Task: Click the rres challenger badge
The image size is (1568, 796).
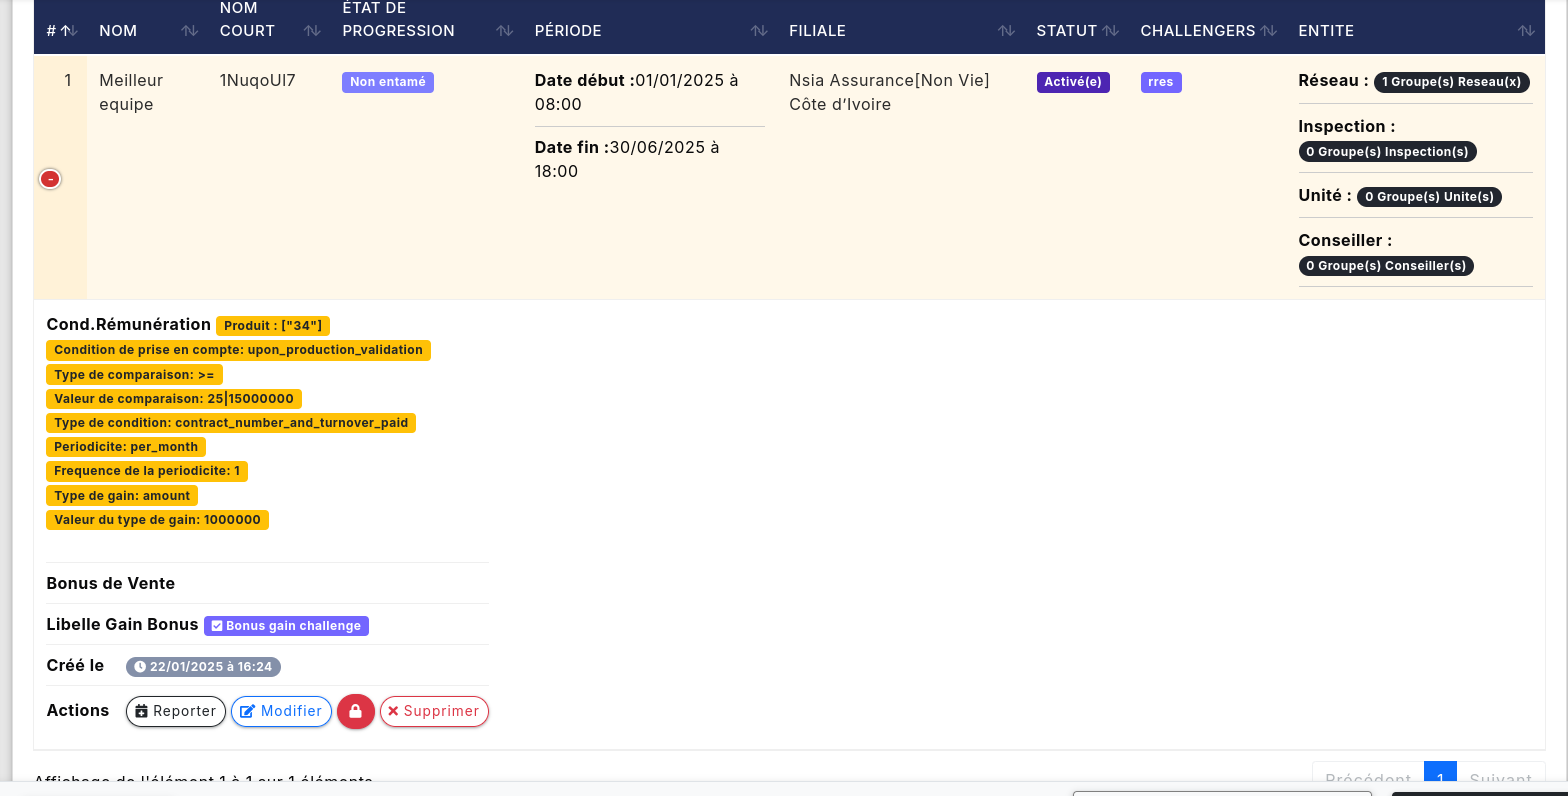Action: click(x=1161, y=82)
